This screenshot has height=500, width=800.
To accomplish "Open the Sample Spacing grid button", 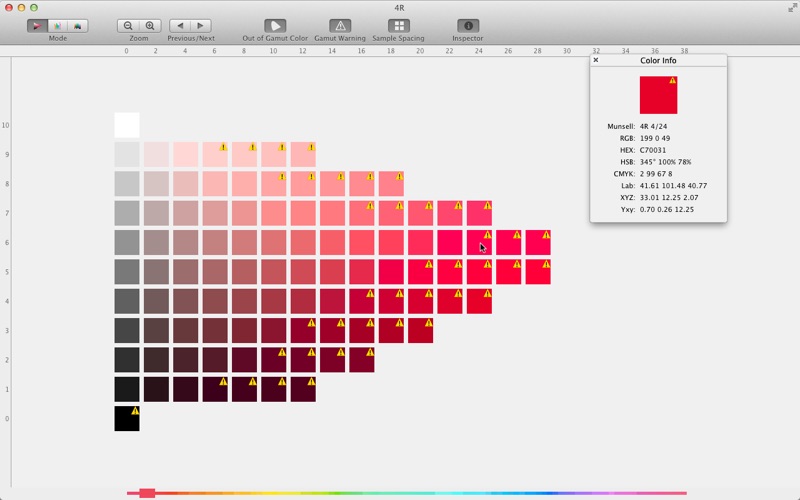I will (398, 26).
